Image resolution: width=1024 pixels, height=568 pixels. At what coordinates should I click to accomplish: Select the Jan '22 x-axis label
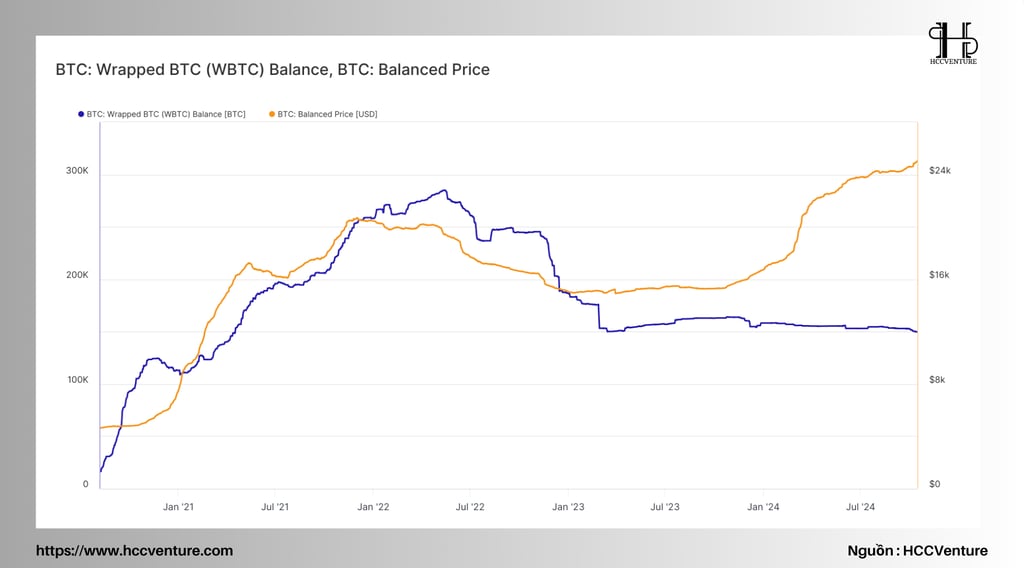tap(373, 507)
